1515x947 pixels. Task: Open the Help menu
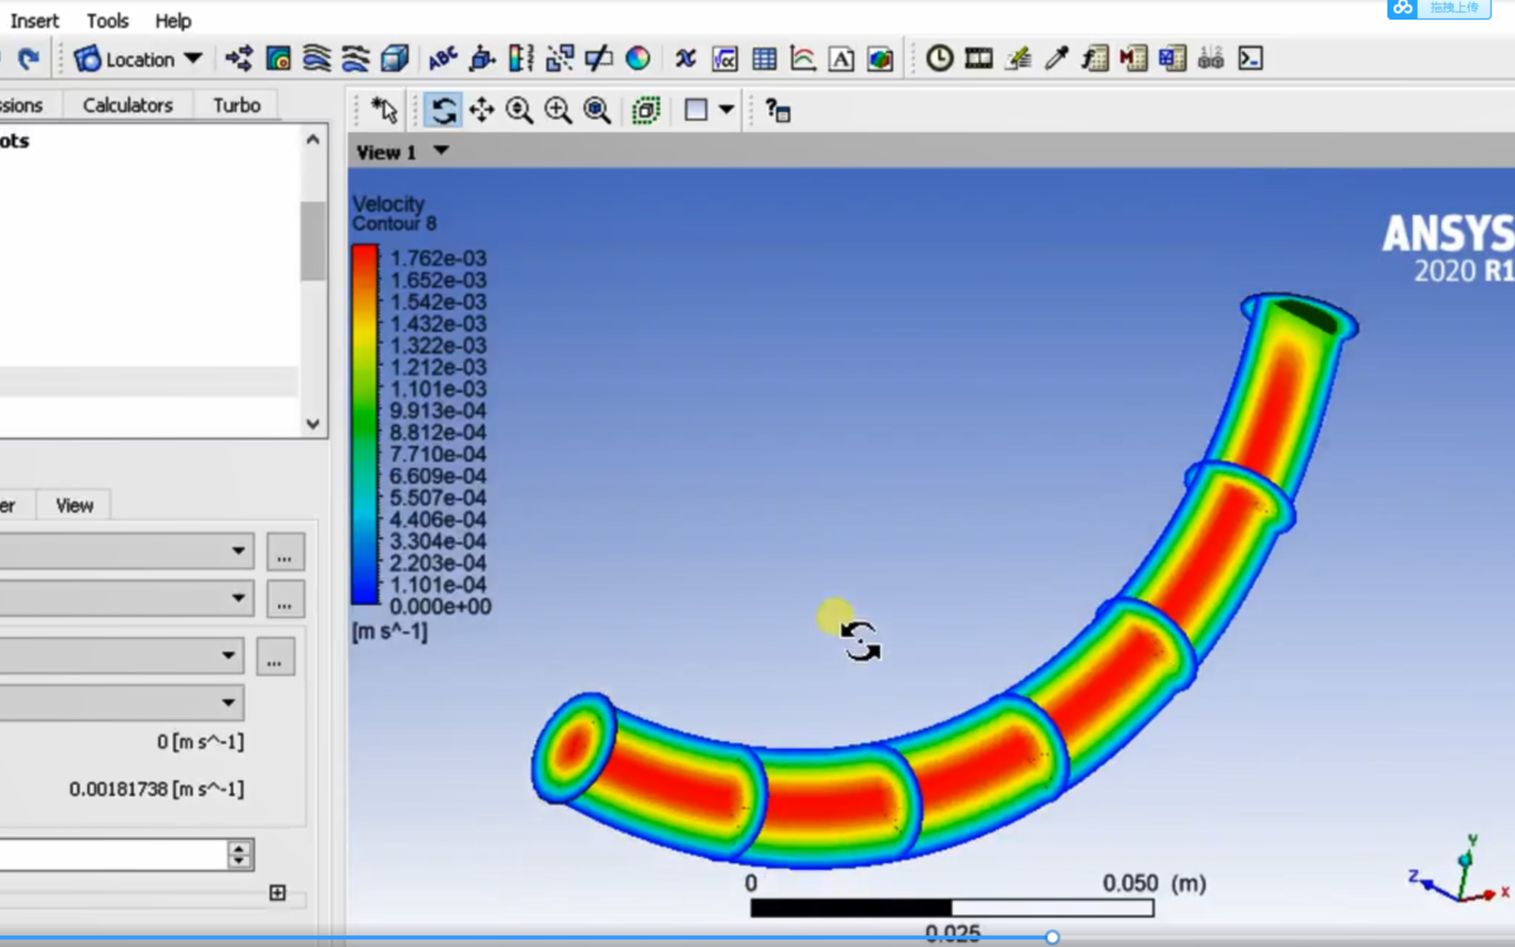[x=173, y=21]
